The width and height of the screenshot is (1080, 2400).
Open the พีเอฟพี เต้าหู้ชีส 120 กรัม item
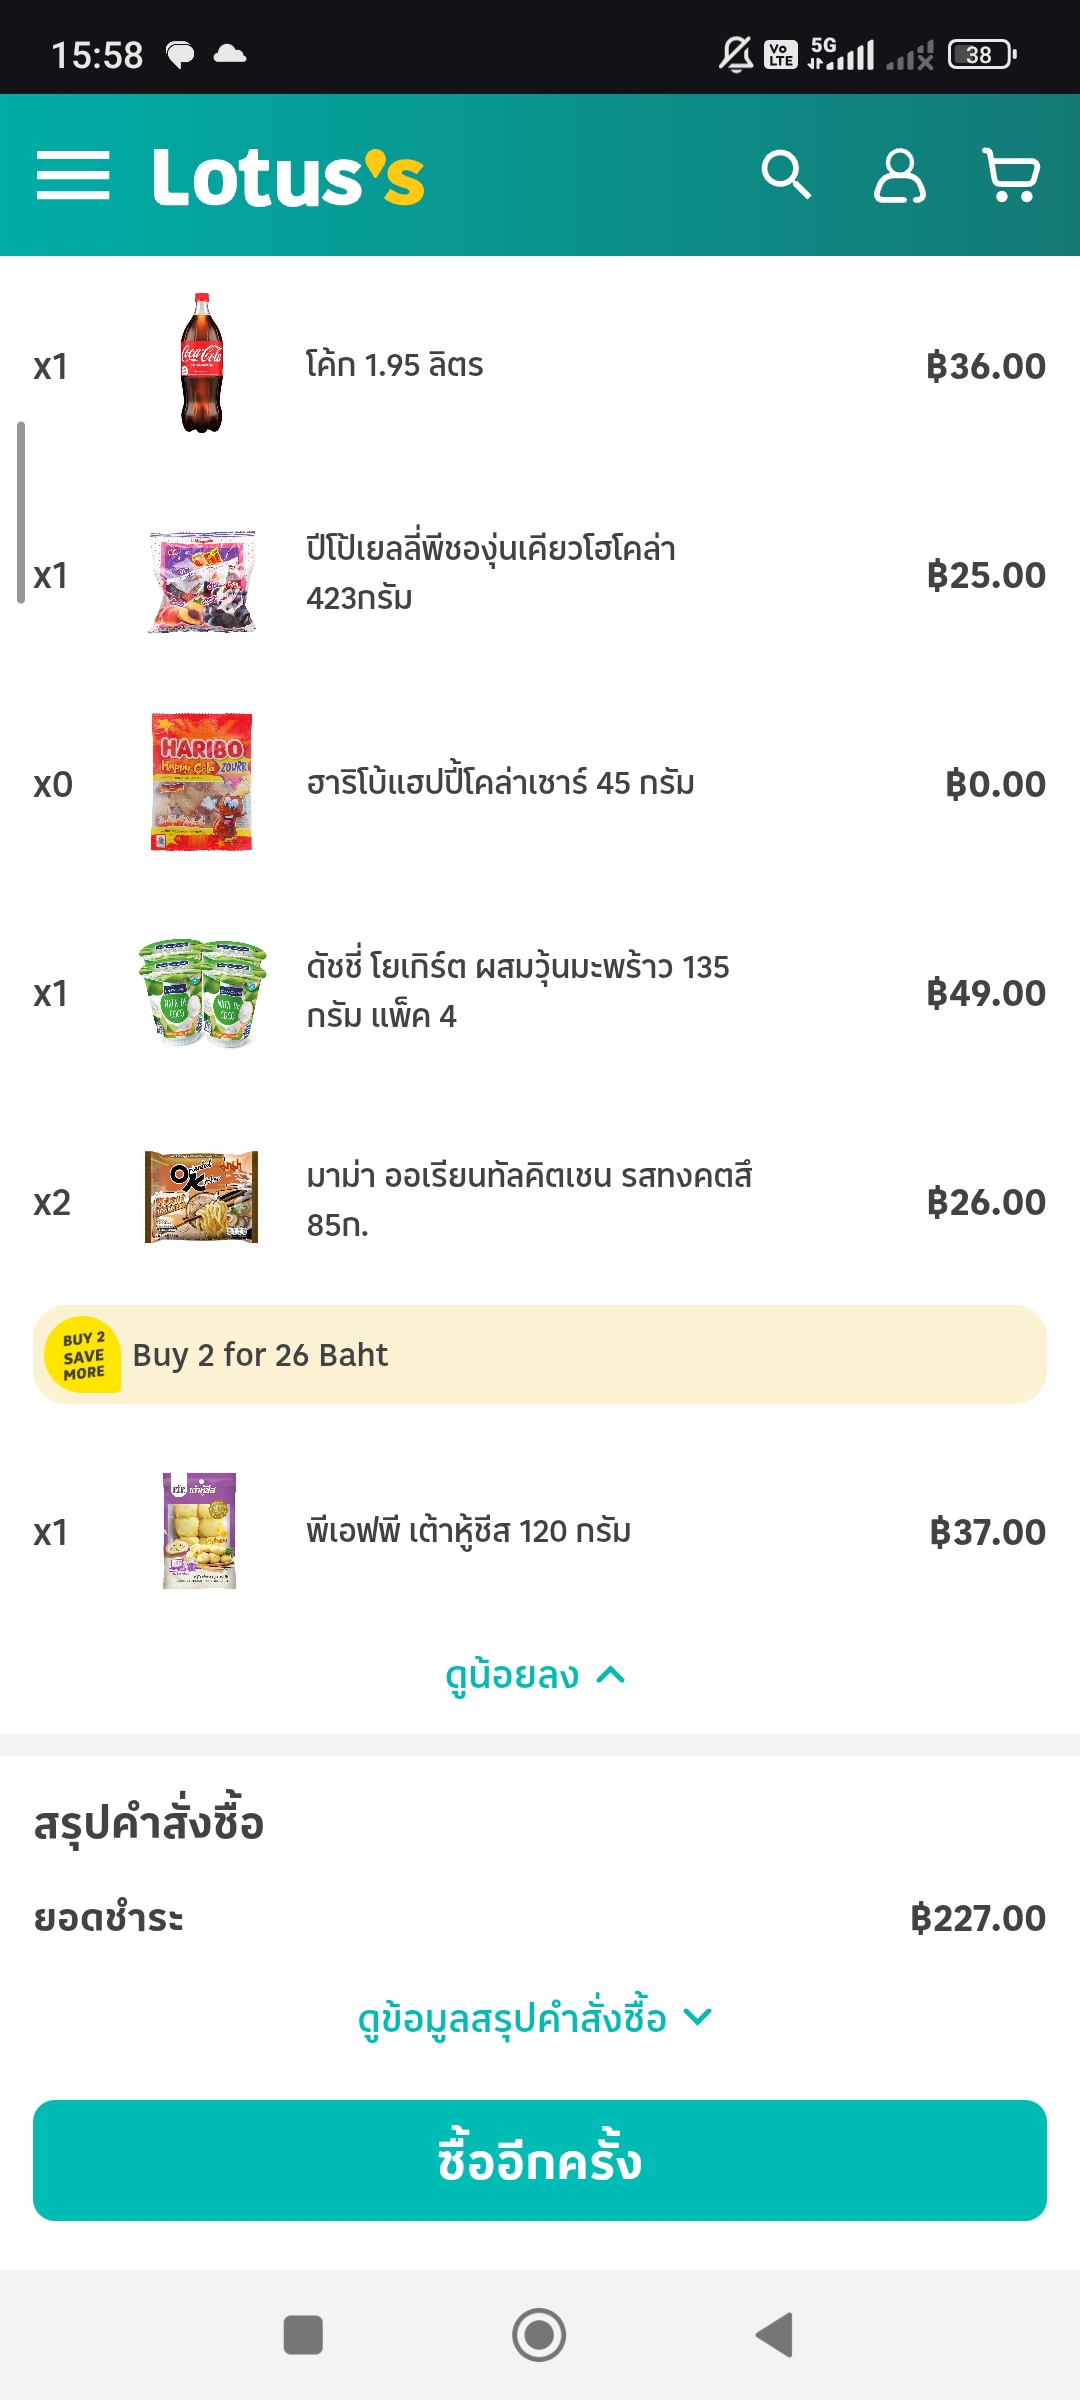(x=468, y=1531)
